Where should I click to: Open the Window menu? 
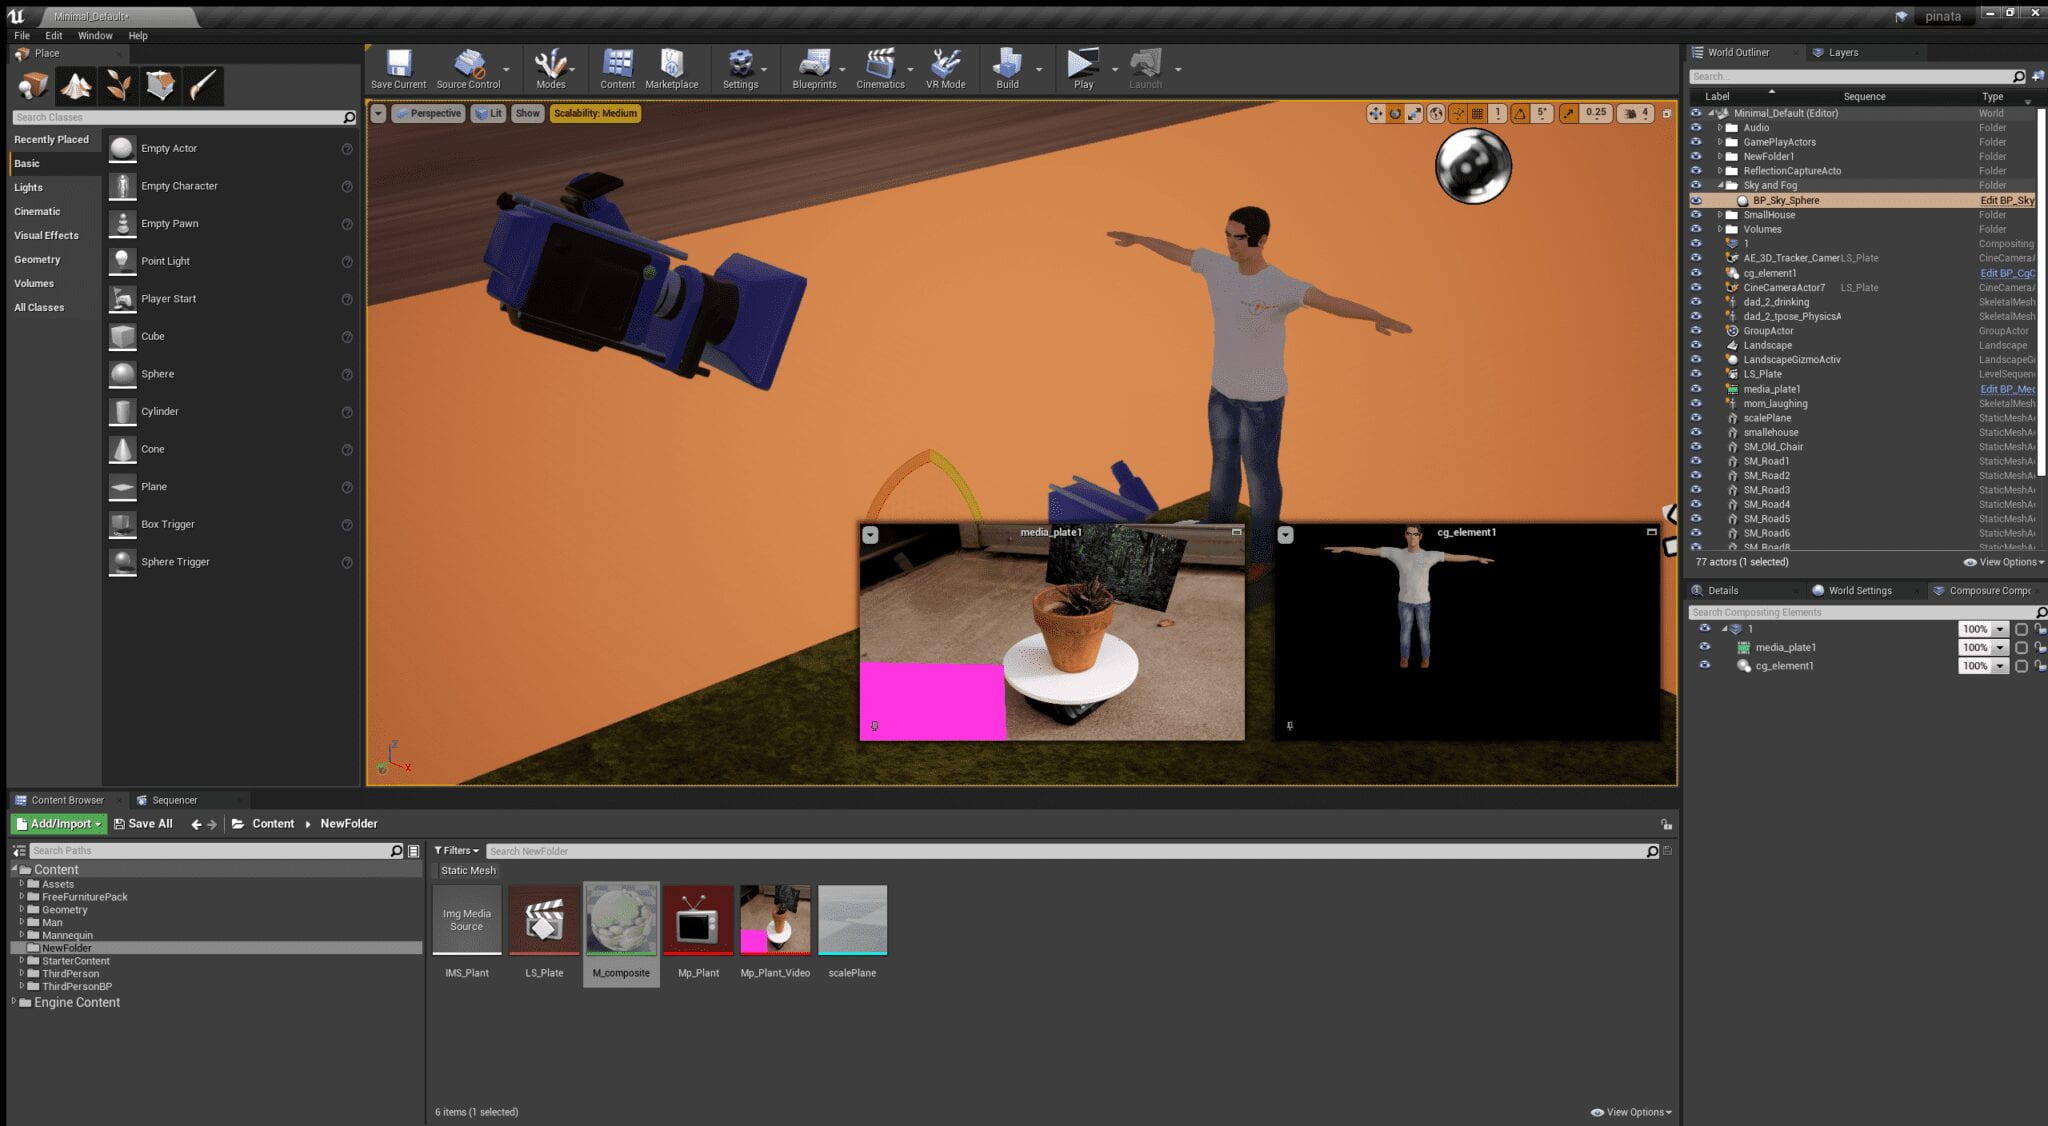[95, 35]
